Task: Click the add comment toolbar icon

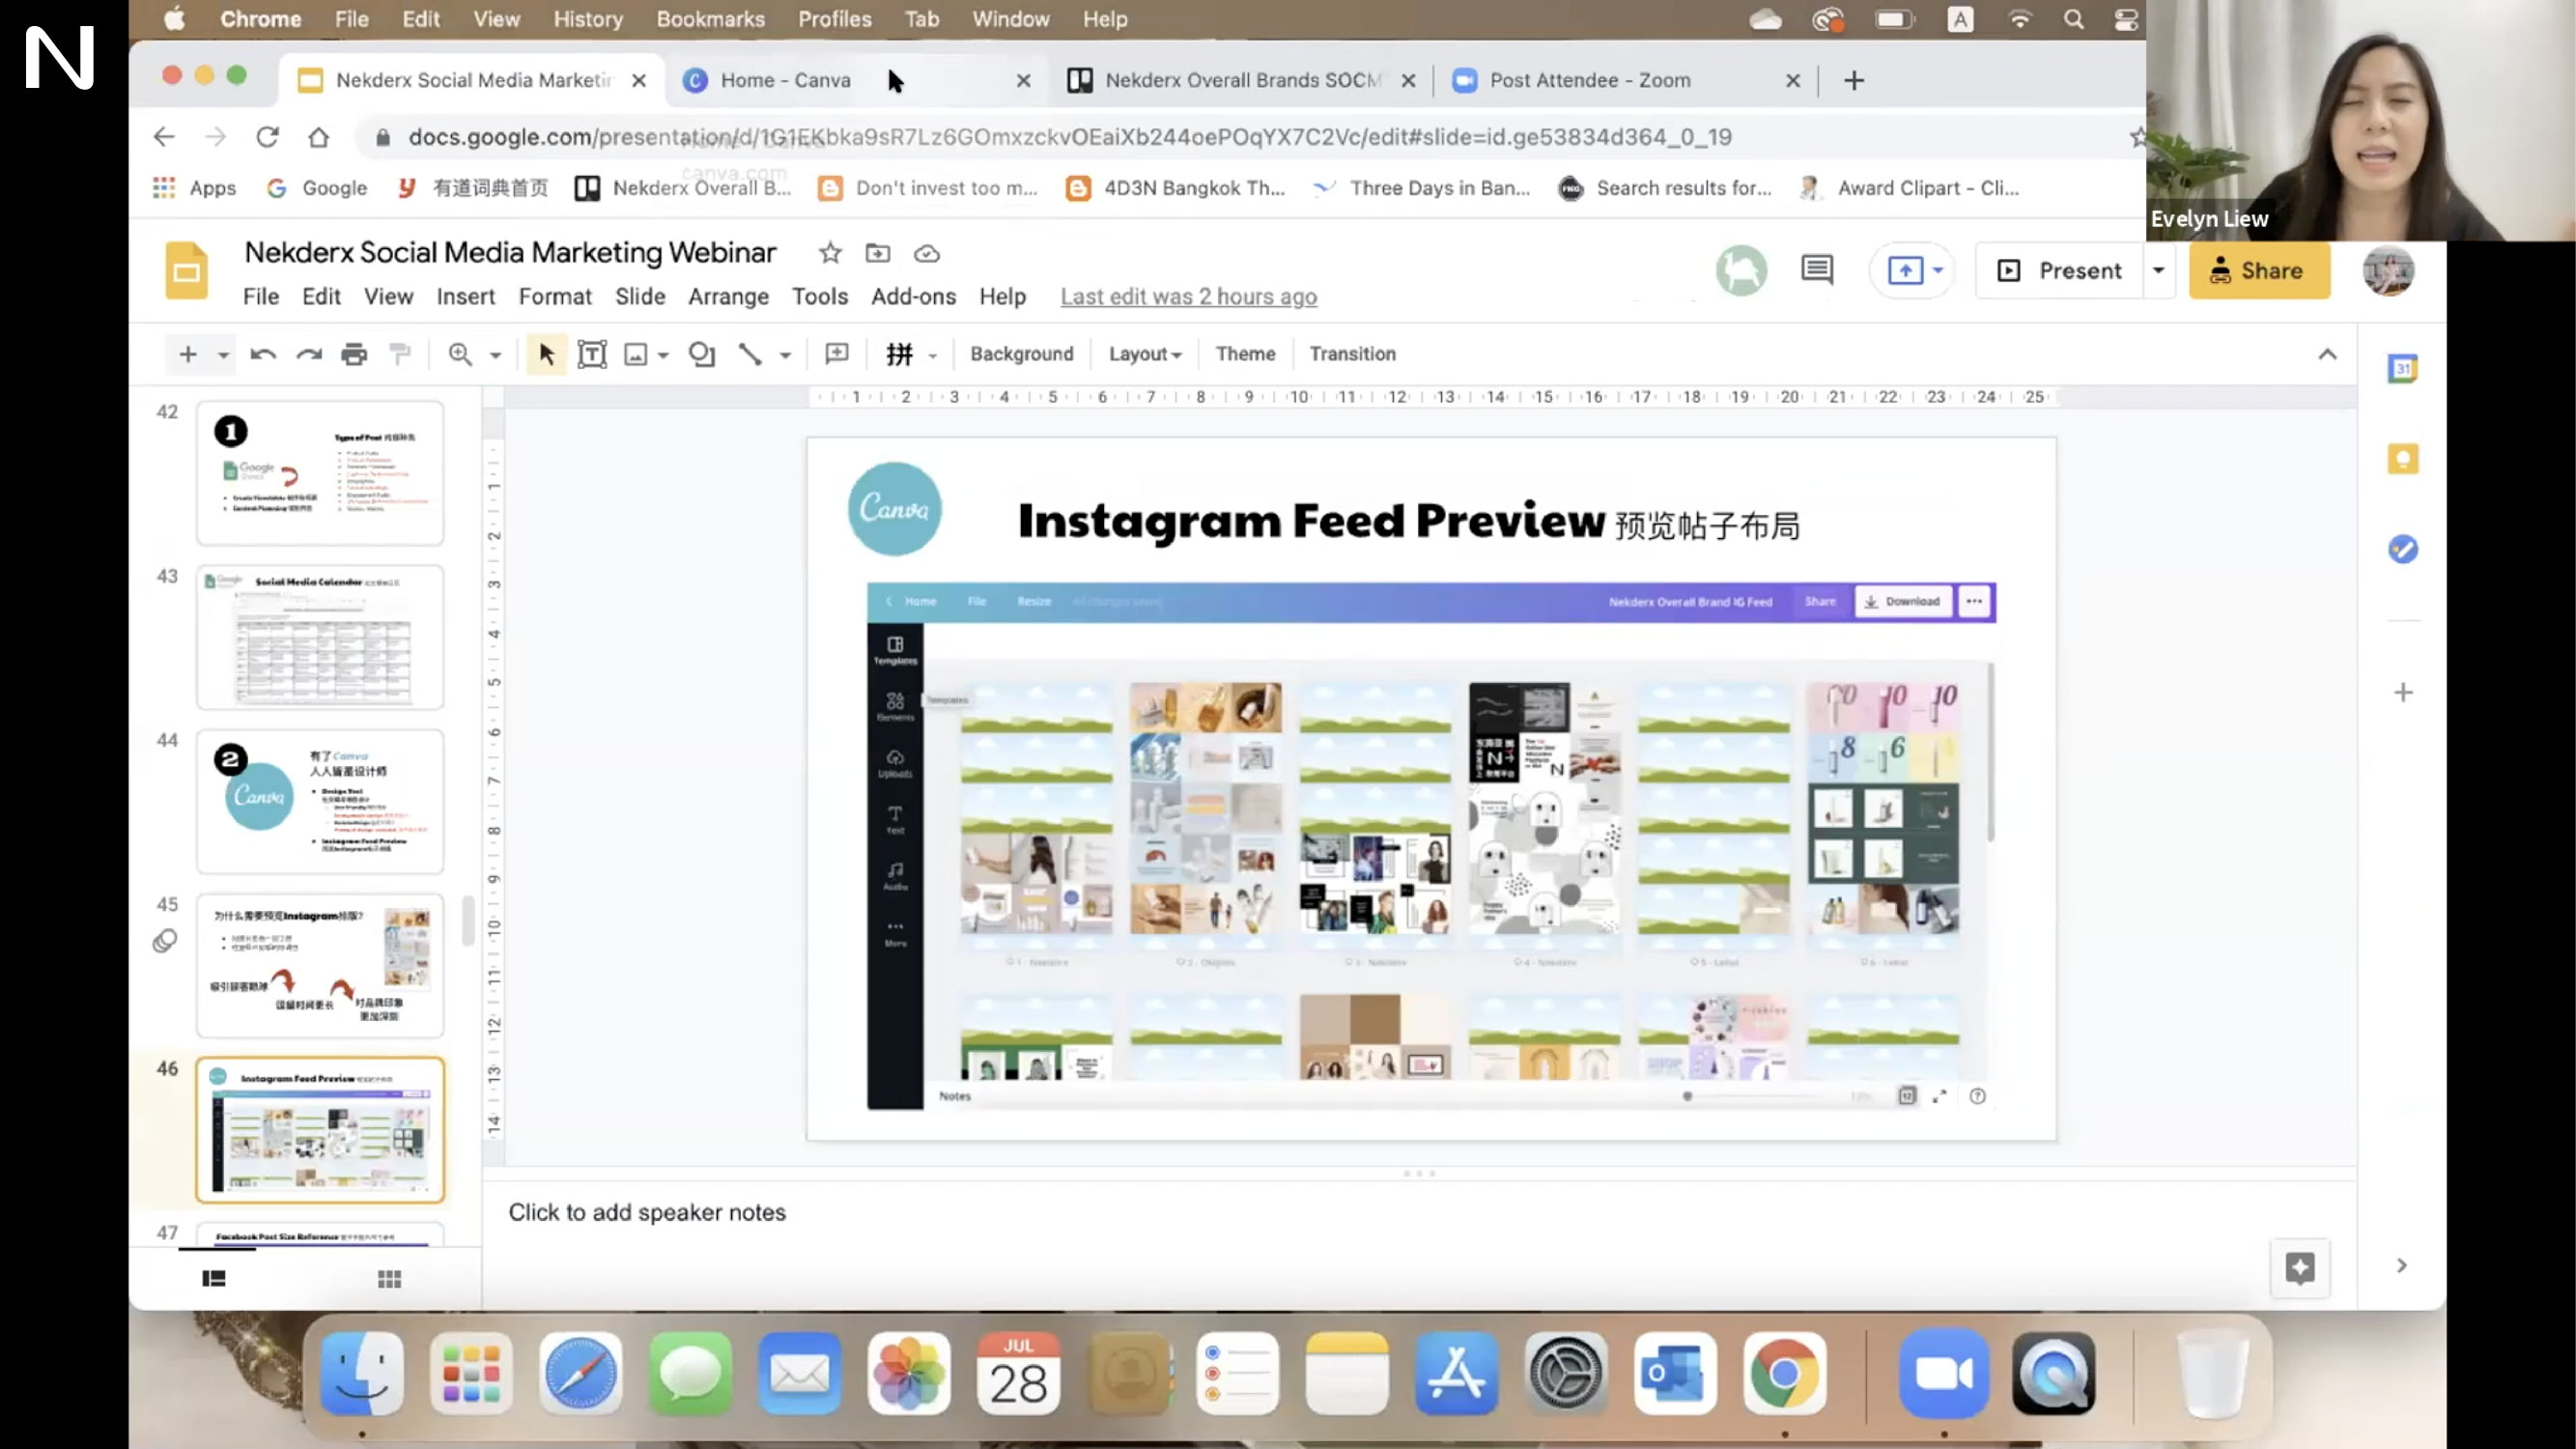Action: pyautogui.click(x=836, y=354)
